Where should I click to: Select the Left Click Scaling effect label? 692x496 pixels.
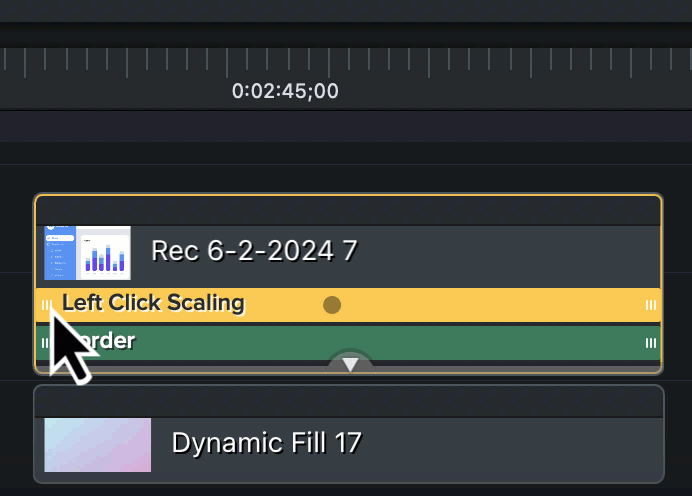pos(153,303)
